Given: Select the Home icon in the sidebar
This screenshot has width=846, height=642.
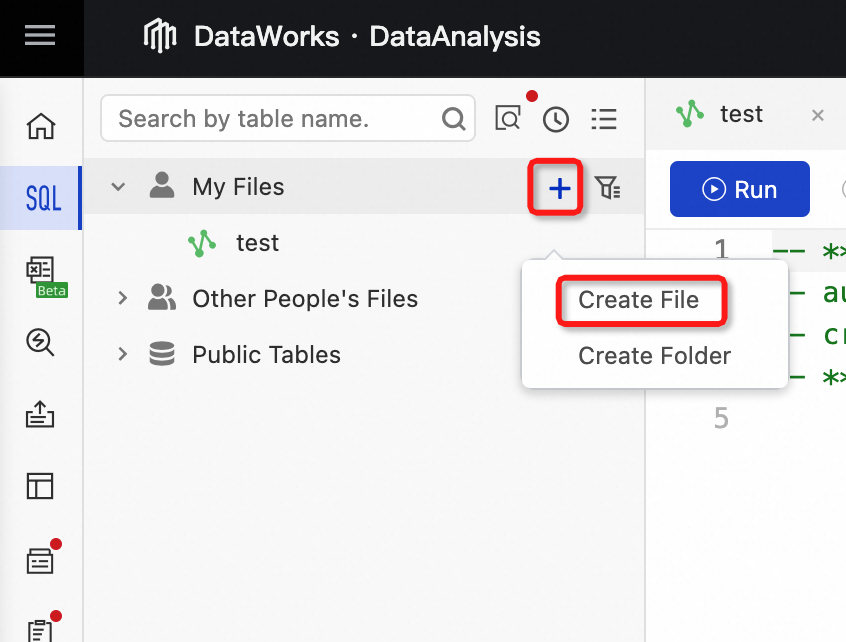Looking at the screenshot, I should tap(40, 126).
